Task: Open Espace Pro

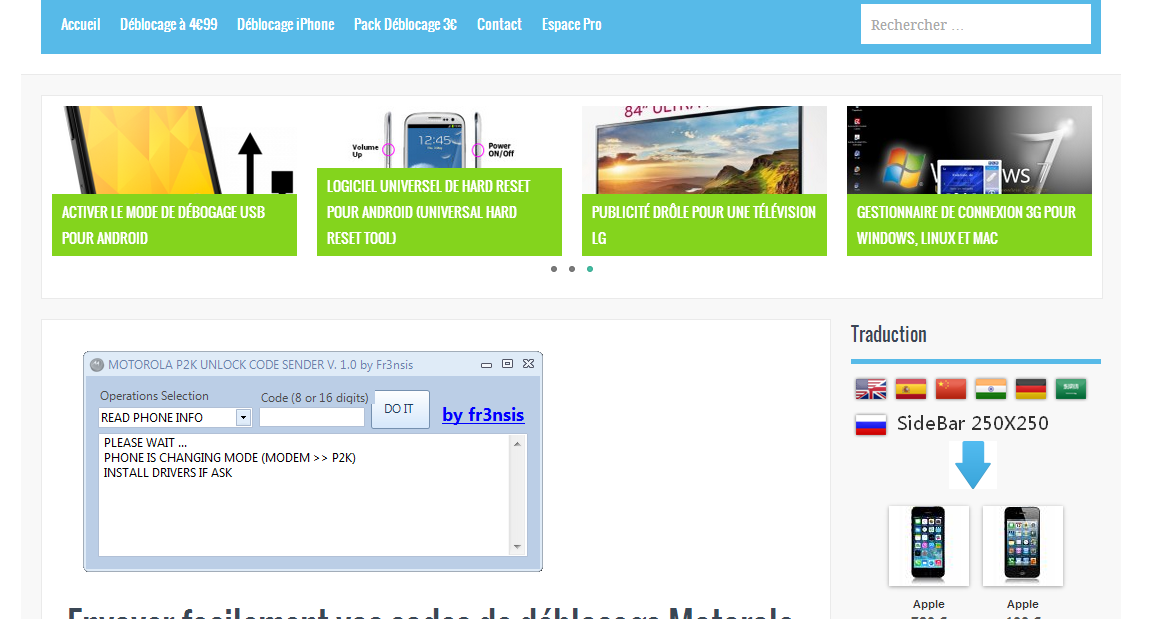Action: pyautogui.click(x=571, y=25)
